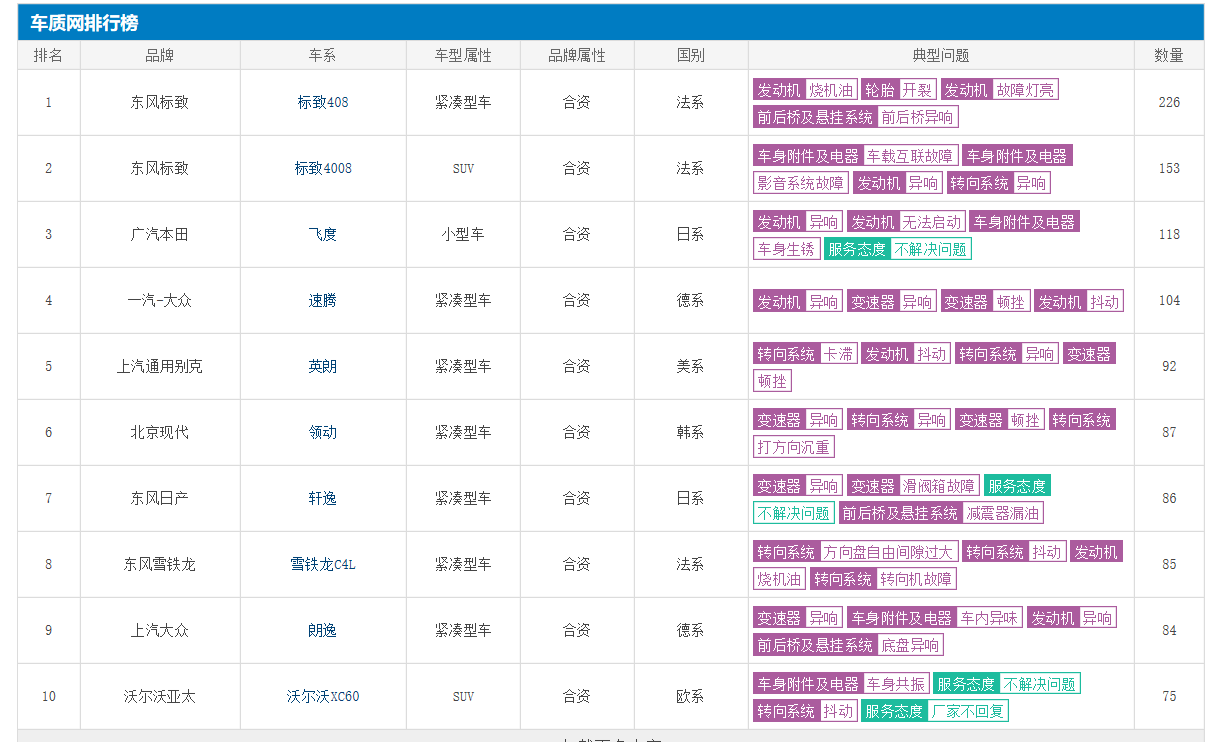Select the 发动机 烧机油 tag for 标致408

[x=806, y=90]
